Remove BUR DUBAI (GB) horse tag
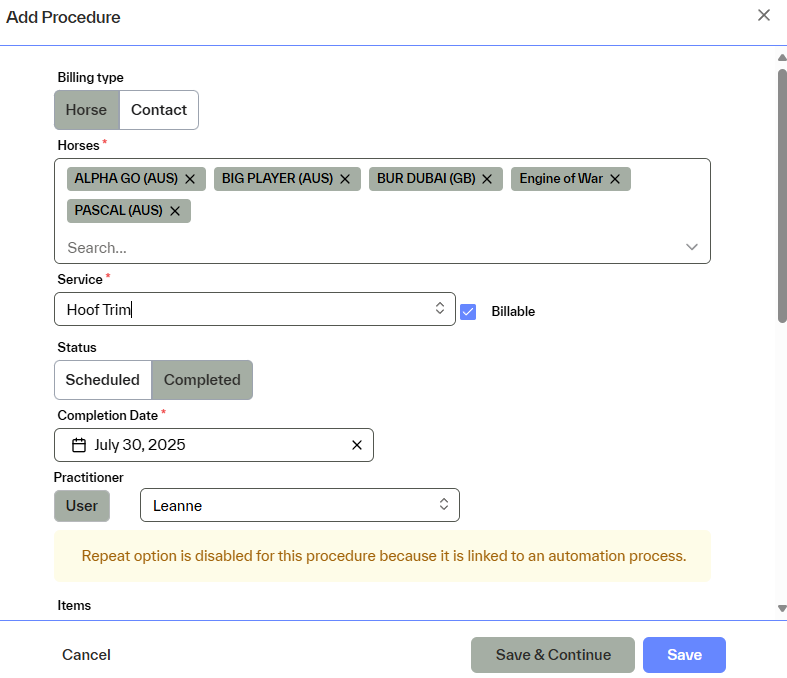The height and width of the screenshot is (678, 787). tap(487, 179)
